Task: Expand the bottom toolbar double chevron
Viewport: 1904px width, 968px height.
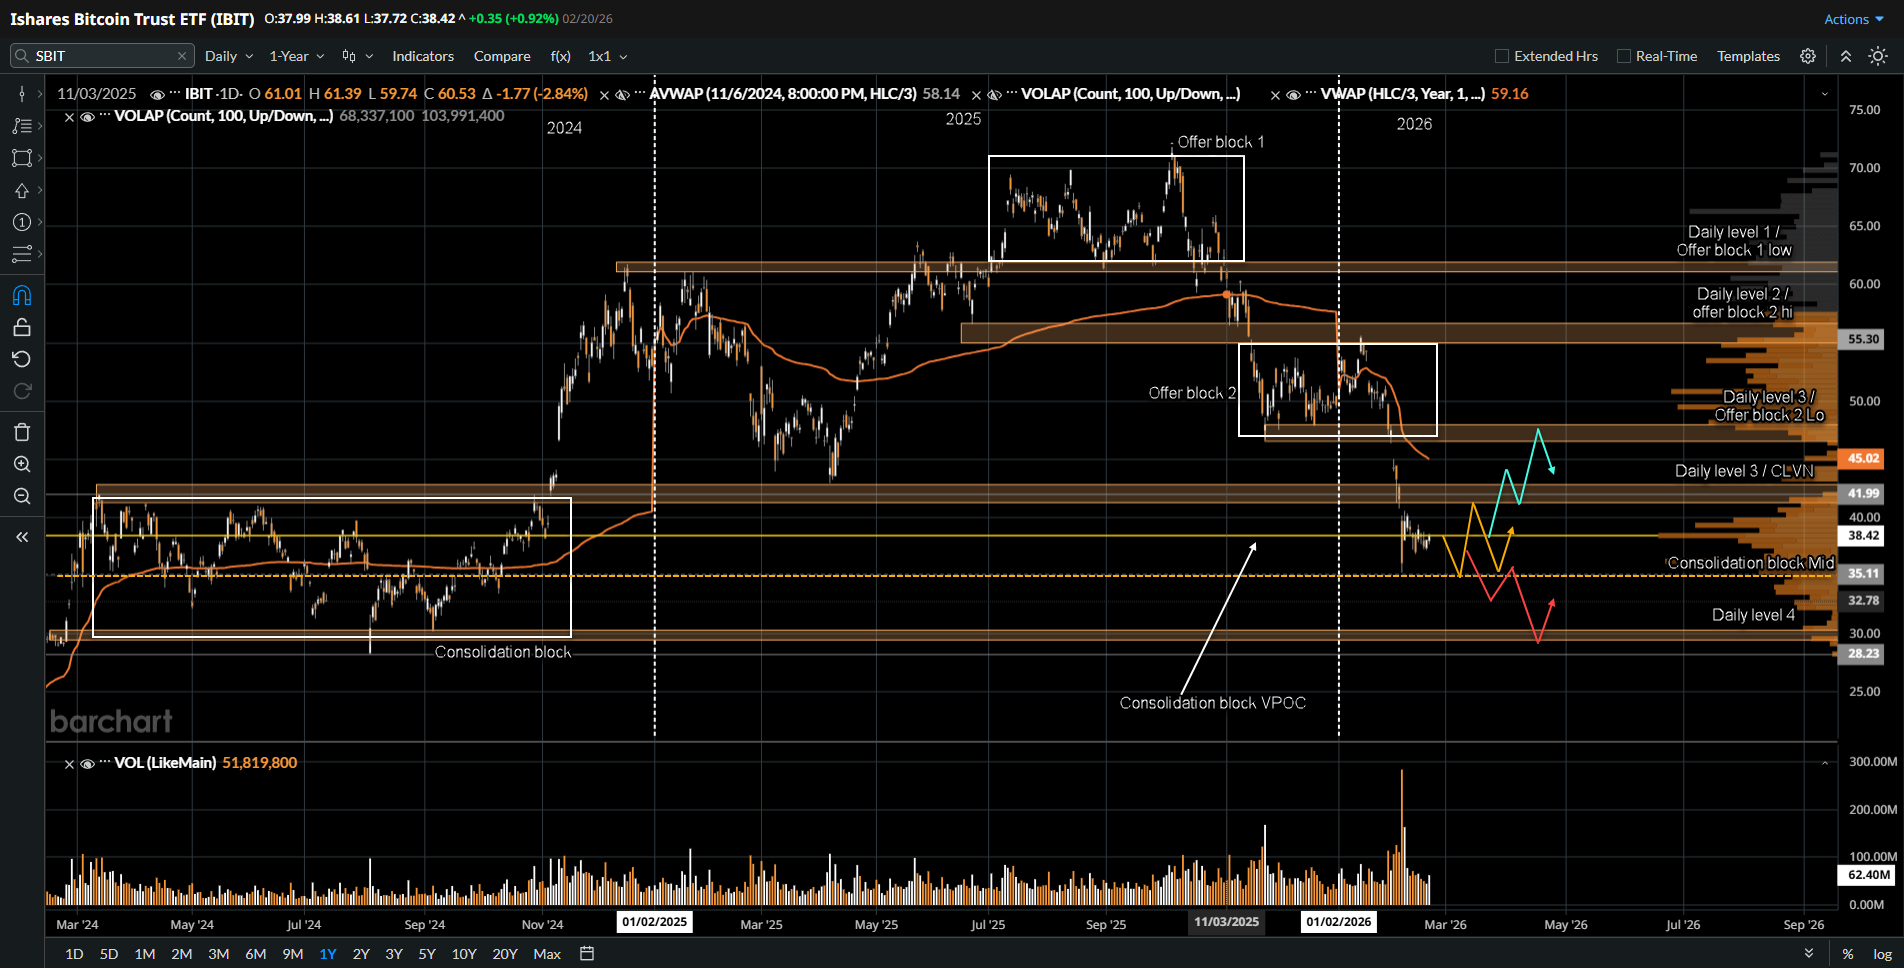Action: click(x=1809, y=954)
